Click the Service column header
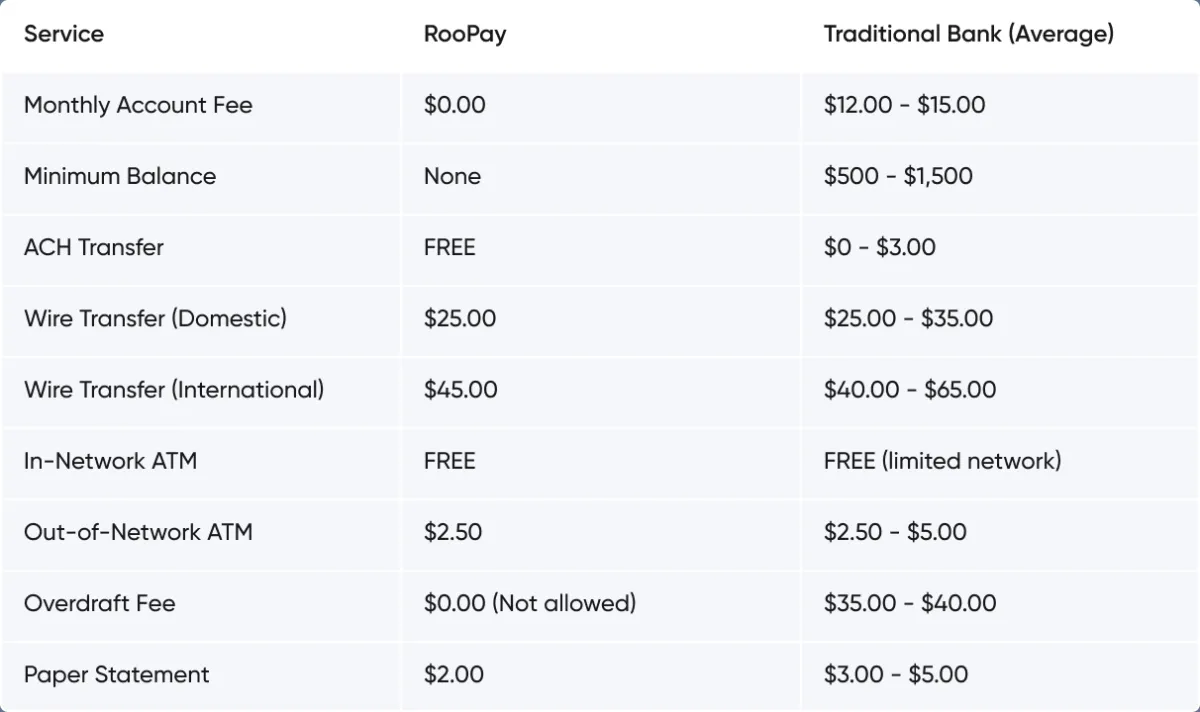Screen dimensions: 1200x712 64,34
